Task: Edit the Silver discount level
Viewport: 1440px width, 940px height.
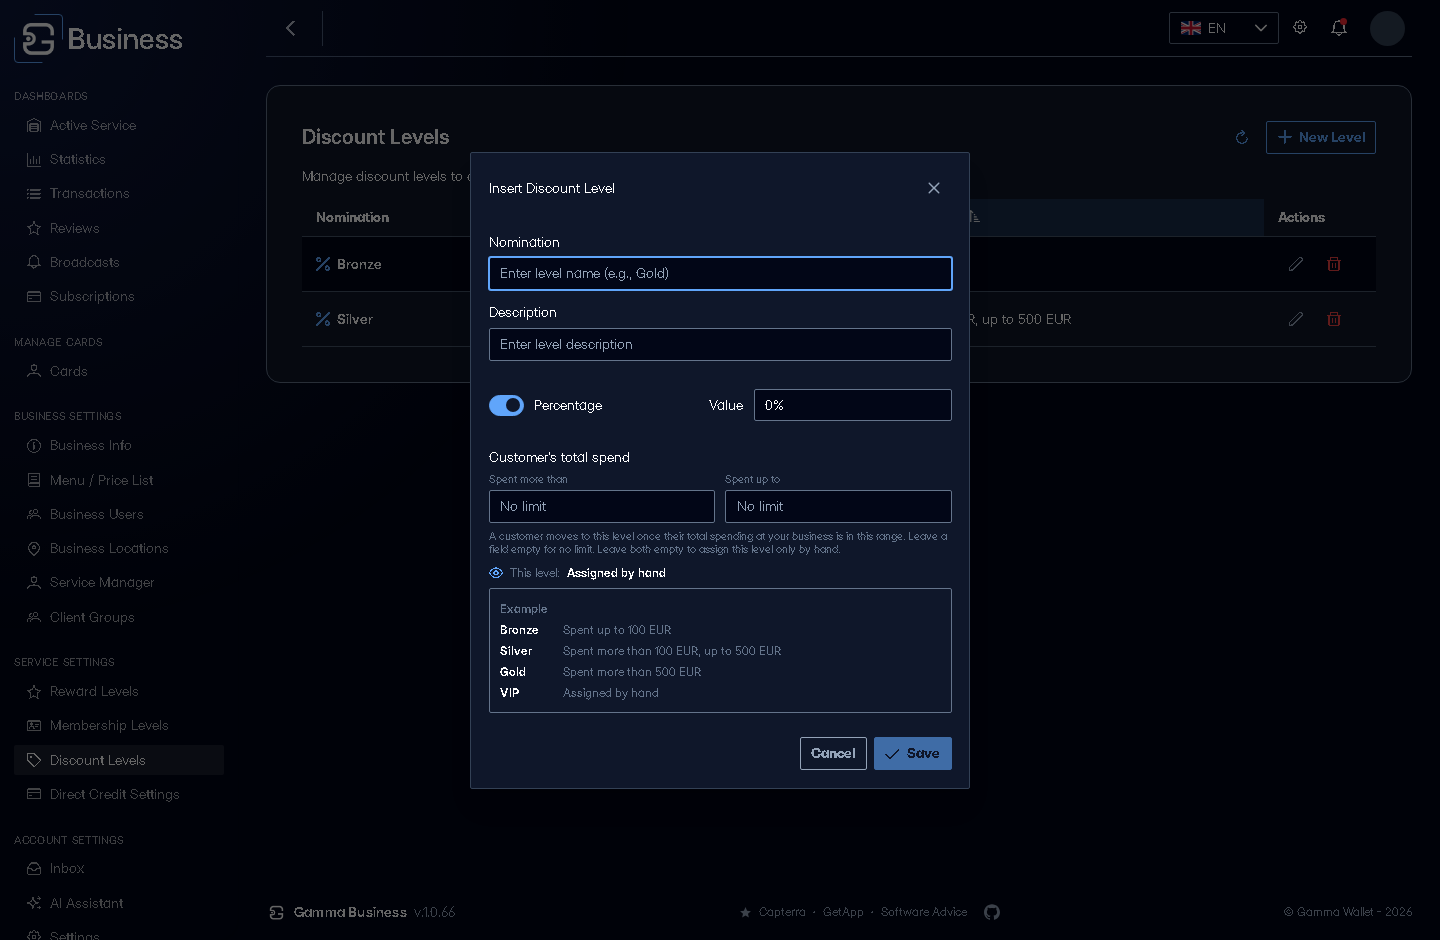Action: click(x=1296, y=319)
